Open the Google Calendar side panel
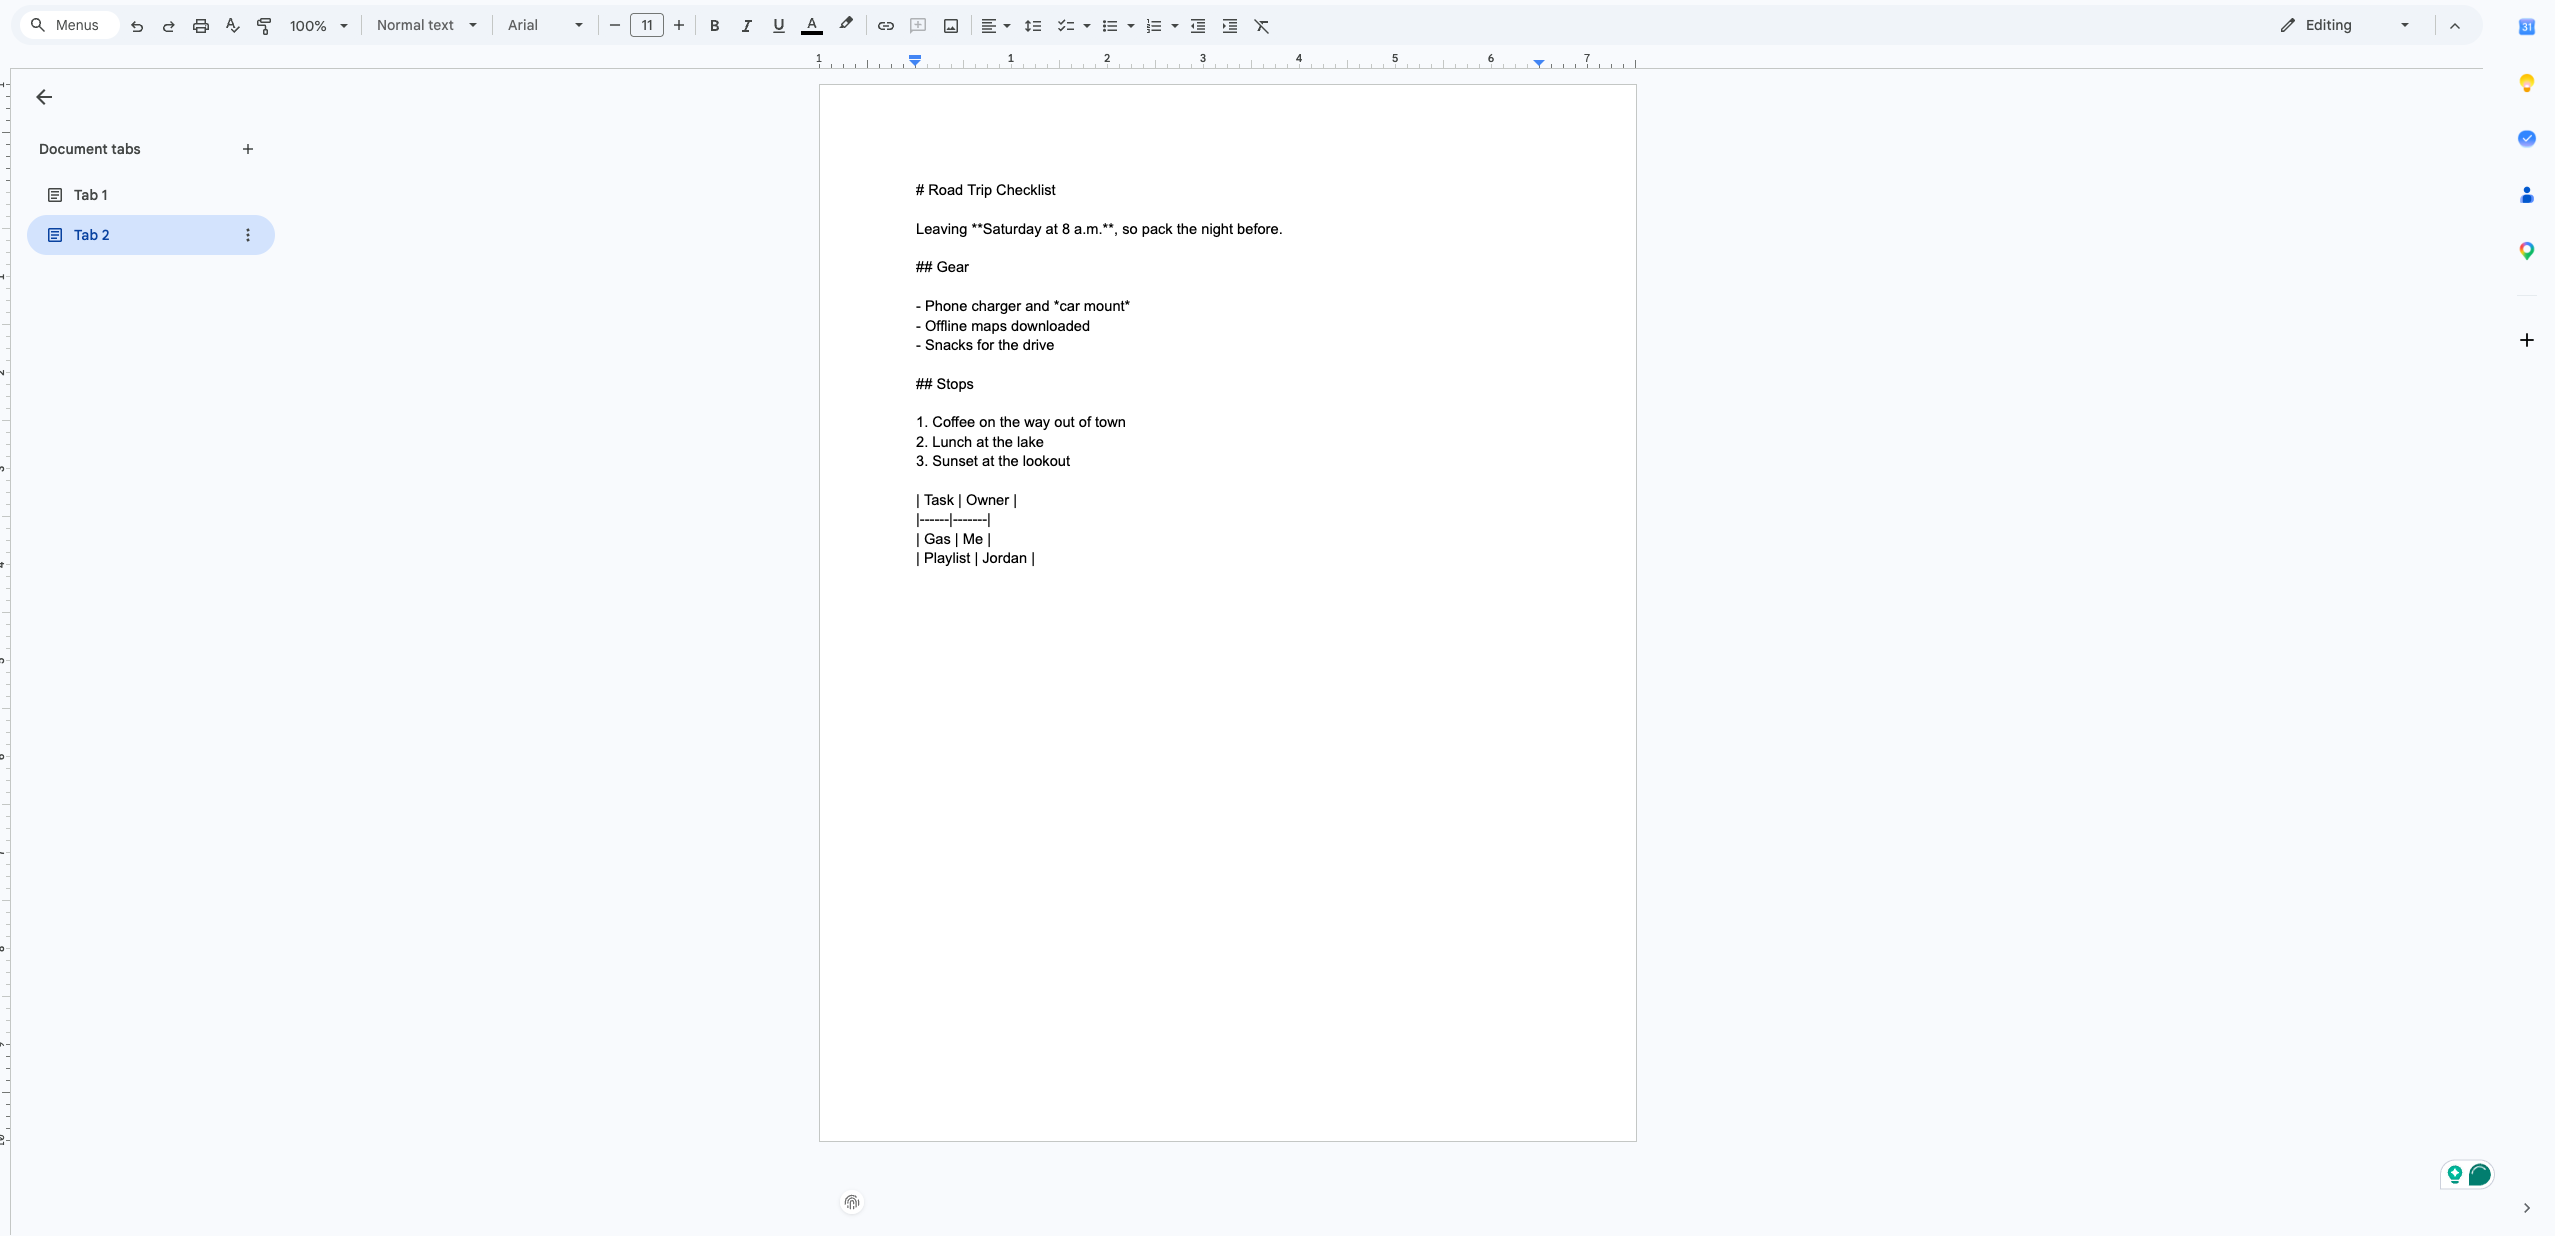Screen dimensions: 2555x1236 [2527, 27]
